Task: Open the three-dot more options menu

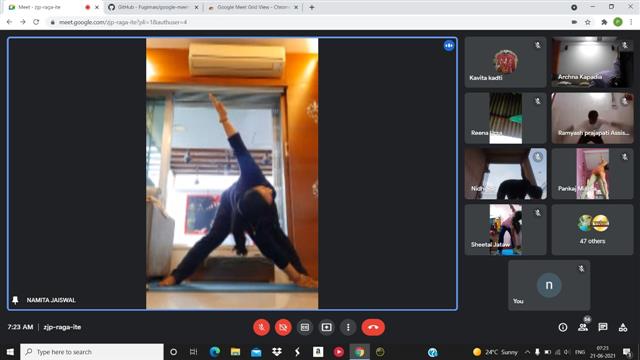Action: click(x=348, y=327)
